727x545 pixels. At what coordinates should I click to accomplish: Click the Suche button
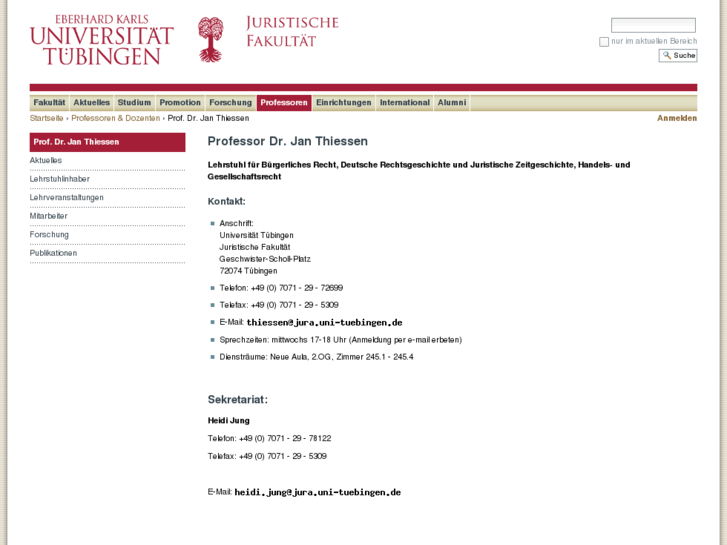(678, 56)
